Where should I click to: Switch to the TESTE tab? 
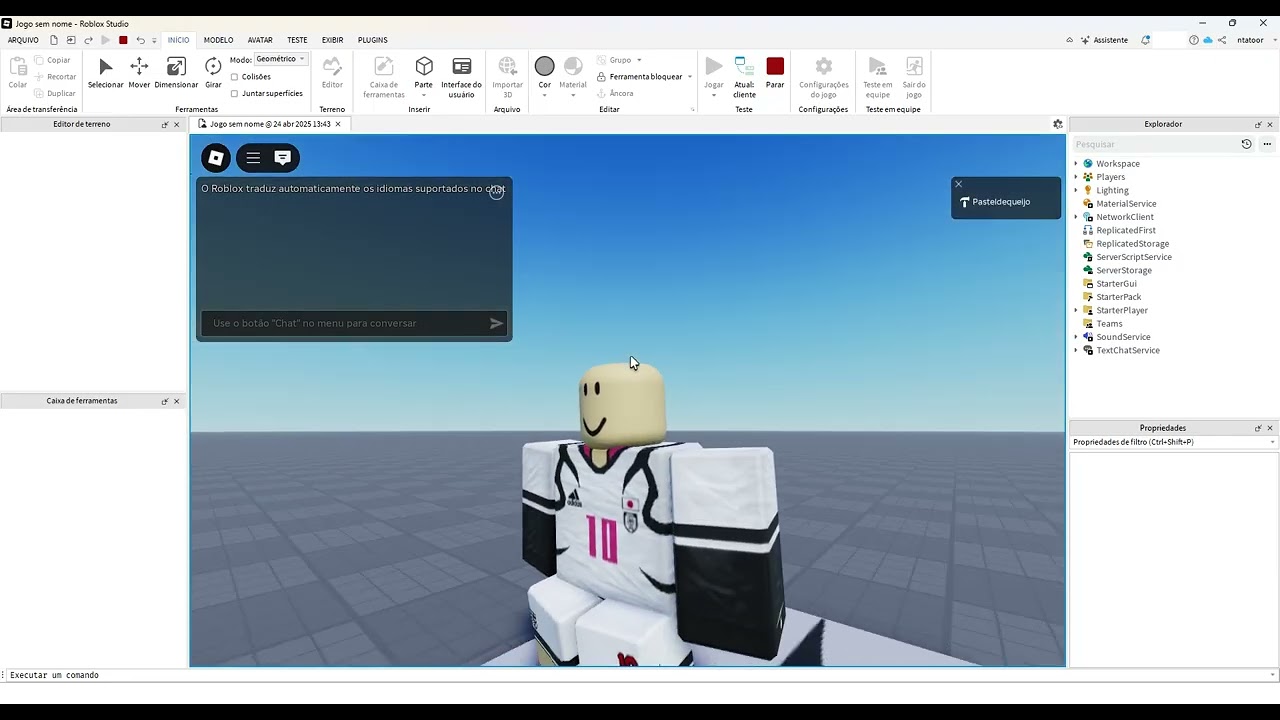point(297,40)
